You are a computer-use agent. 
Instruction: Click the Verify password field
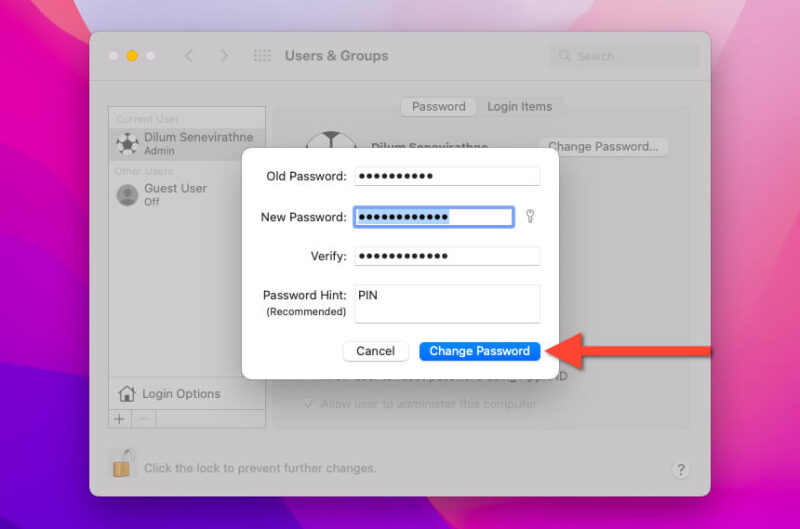tap(446, 256)
